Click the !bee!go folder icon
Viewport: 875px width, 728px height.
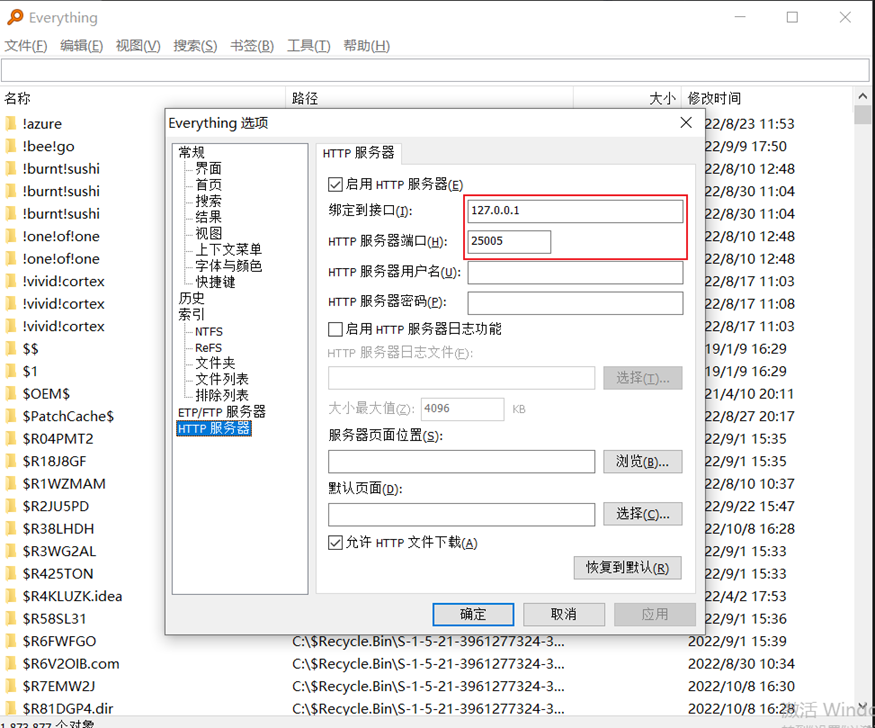pyautogui.click(x=11, y=146)
